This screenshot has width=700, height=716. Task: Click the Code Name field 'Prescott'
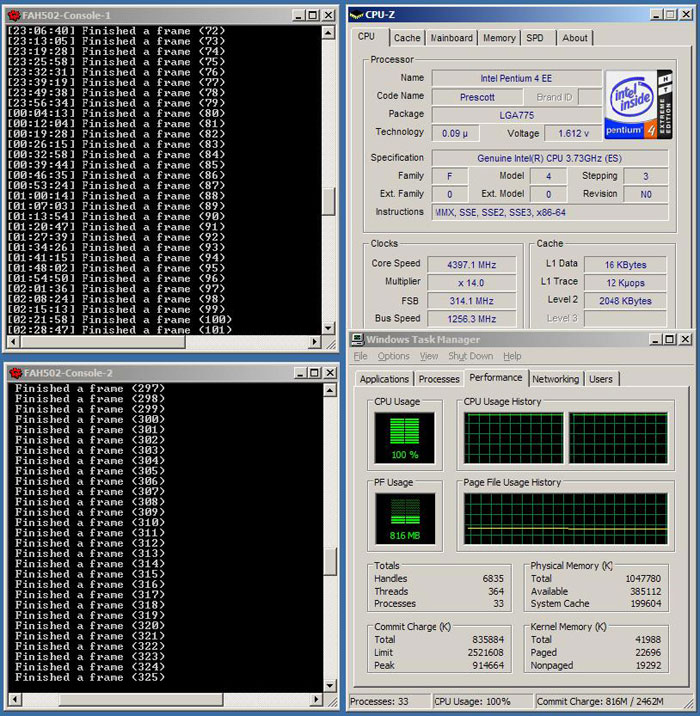click(477, 97)
